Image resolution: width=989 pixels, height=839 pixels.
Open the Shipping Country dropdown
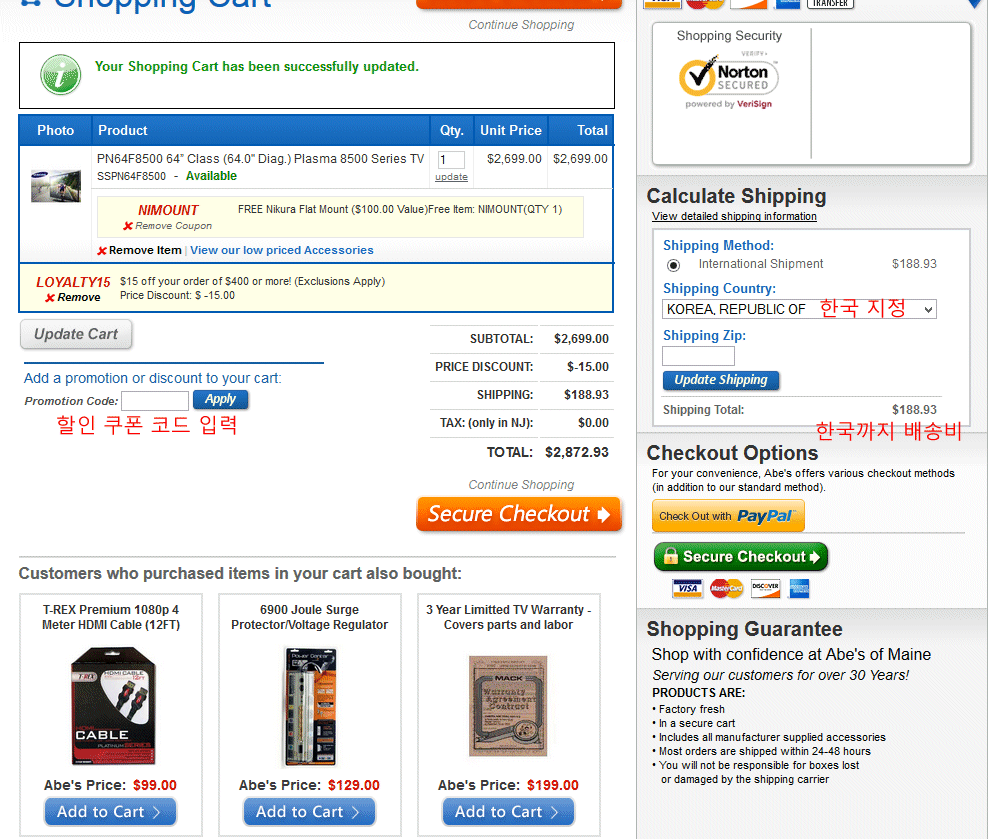click(799, 309)
